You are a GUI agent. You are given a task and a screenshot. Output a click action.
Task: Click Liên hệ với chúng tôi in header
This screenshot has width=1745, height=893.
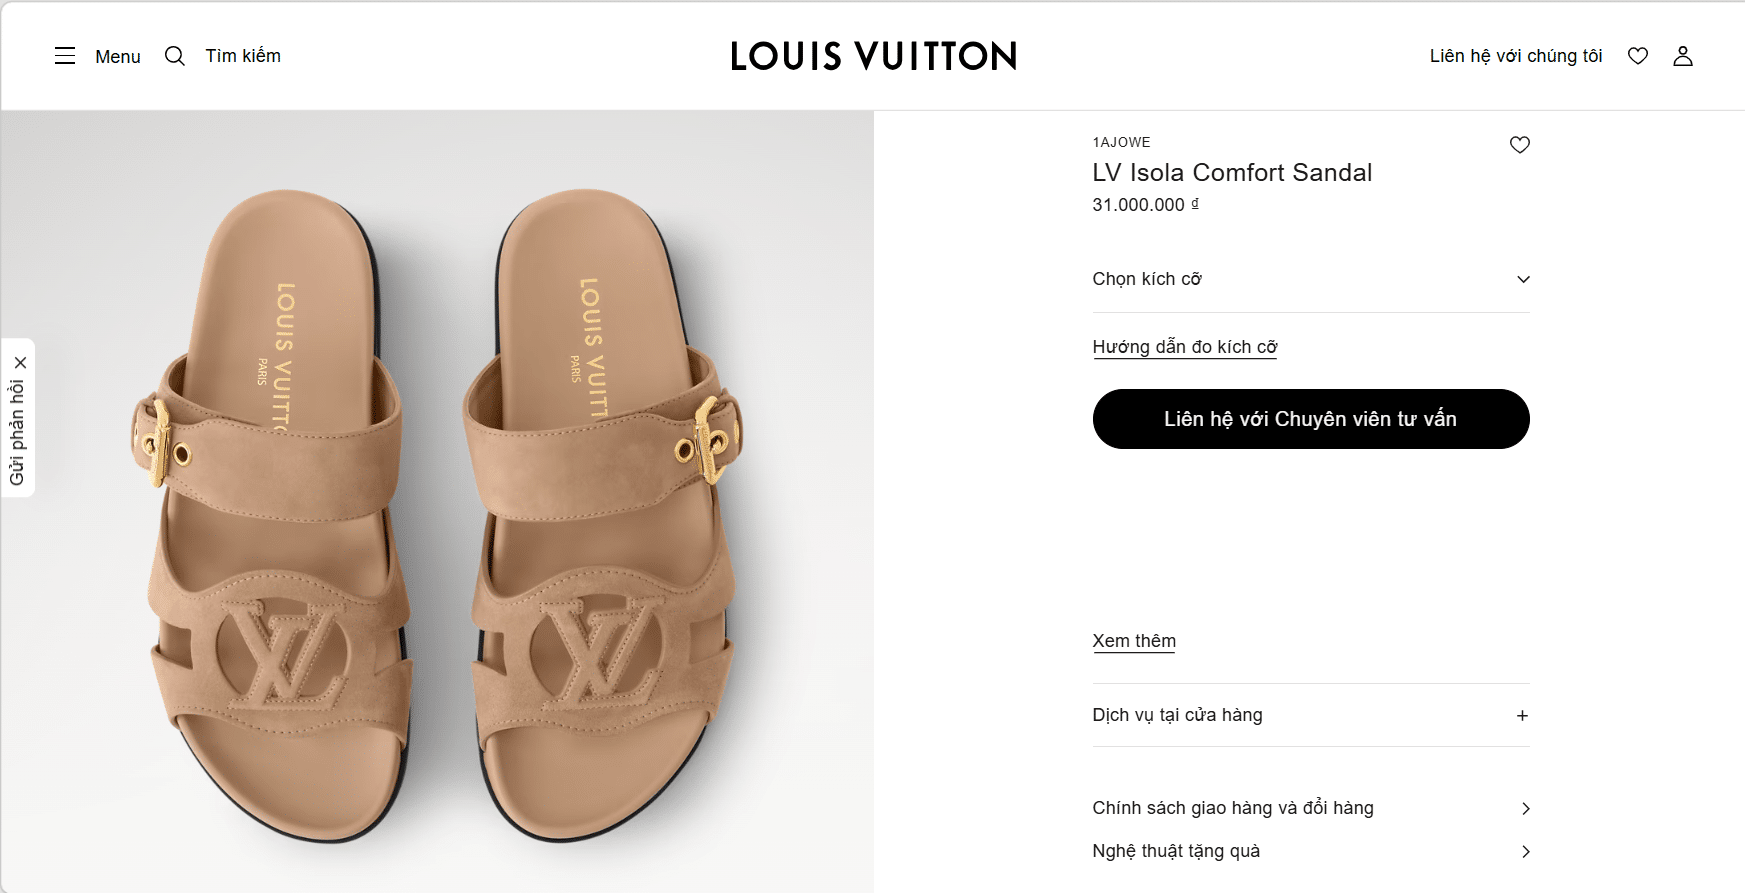pyautogui.click(x=1515, y=56)
